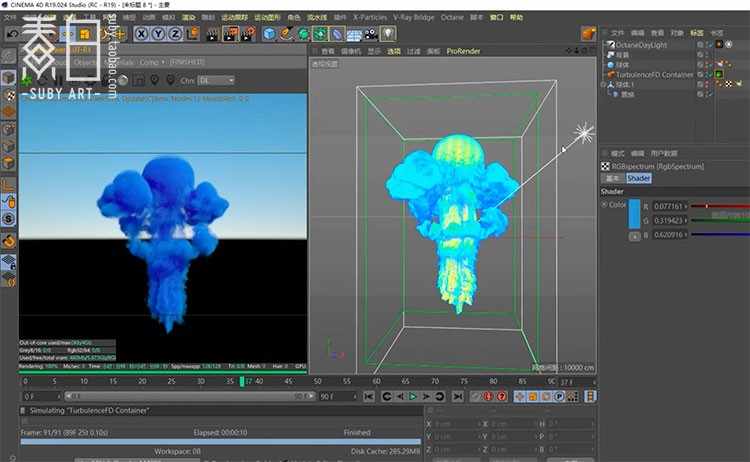
Task: Add a Light object from the toolbar
Action: point(388,34)
